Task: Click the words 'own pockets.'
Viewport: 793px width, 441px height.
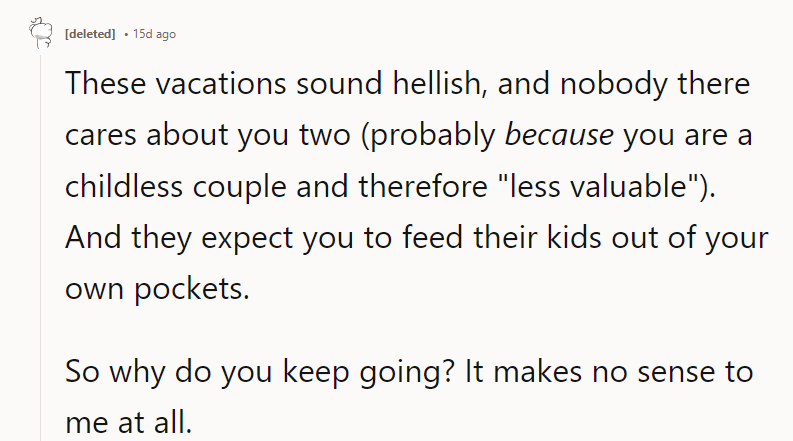Action: (157, 289)
